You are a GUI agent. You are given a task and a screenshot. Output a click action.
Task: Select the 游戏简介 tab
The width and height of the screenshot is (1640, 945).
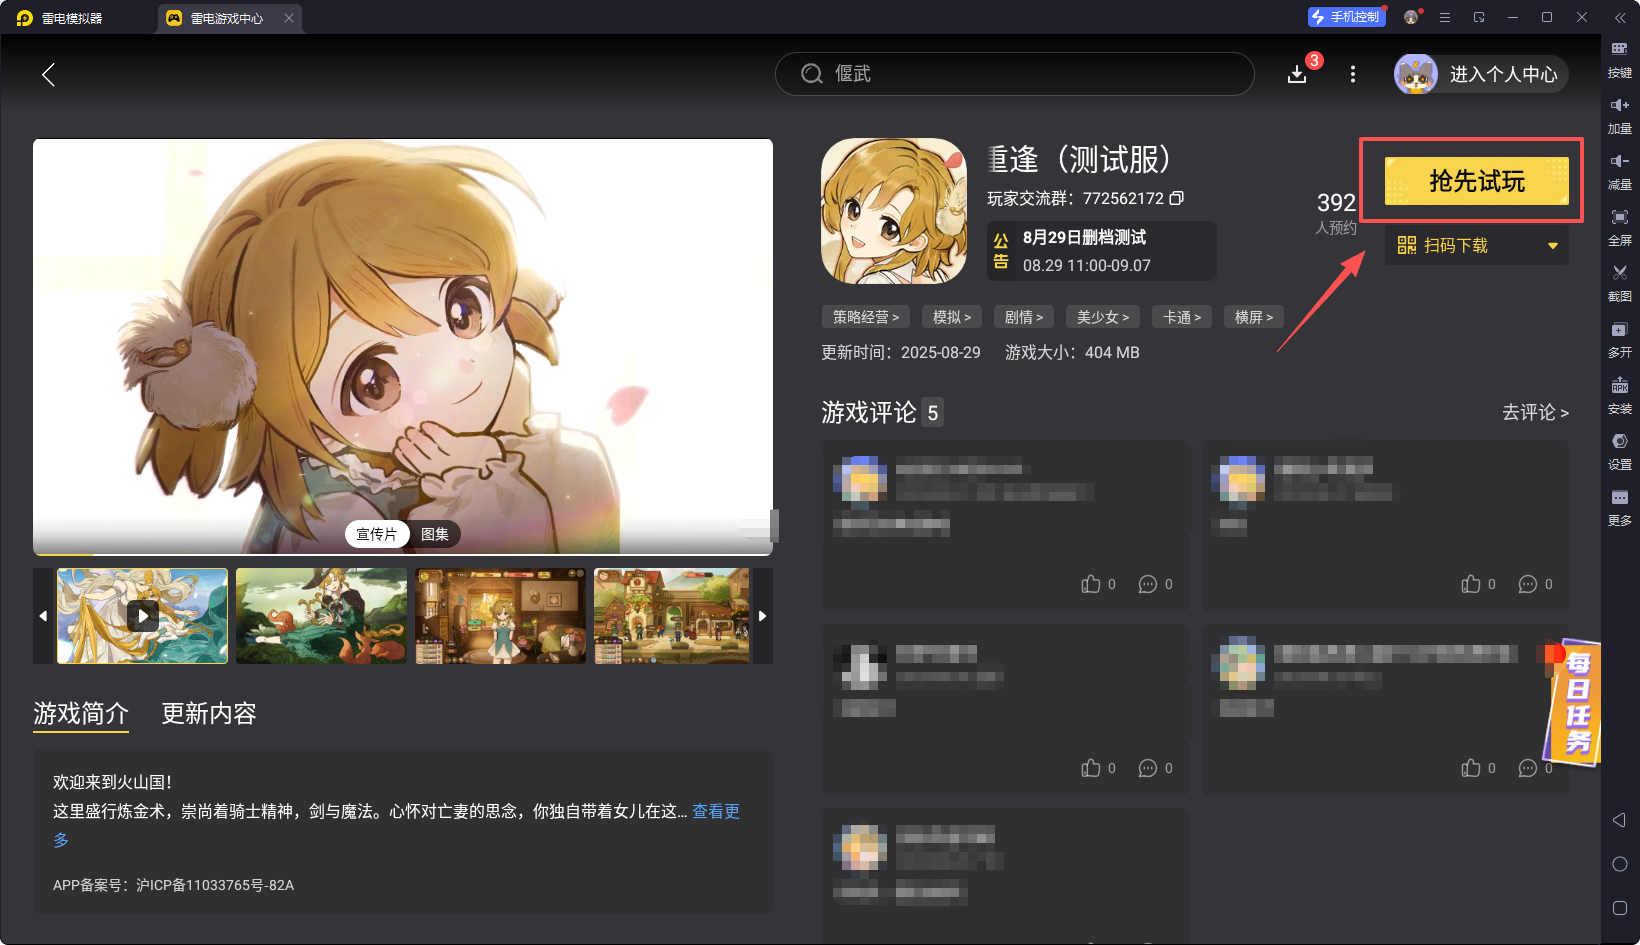click(x=81, y=713)
